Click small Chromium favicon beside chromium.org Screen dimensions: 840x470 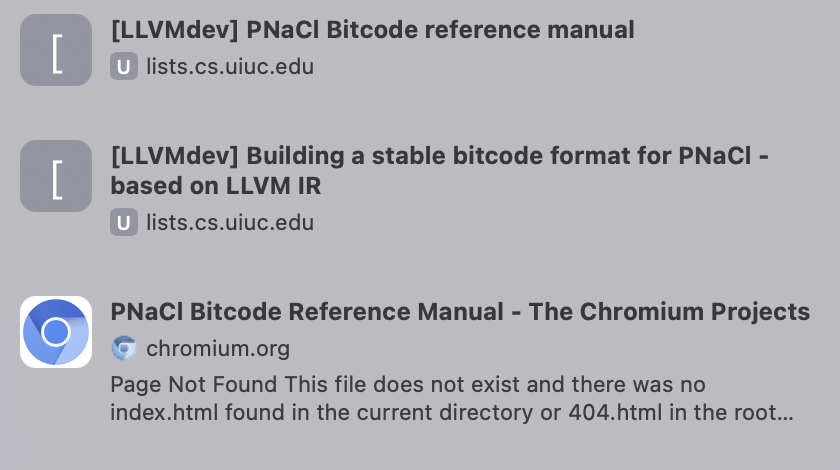(123, 349)
